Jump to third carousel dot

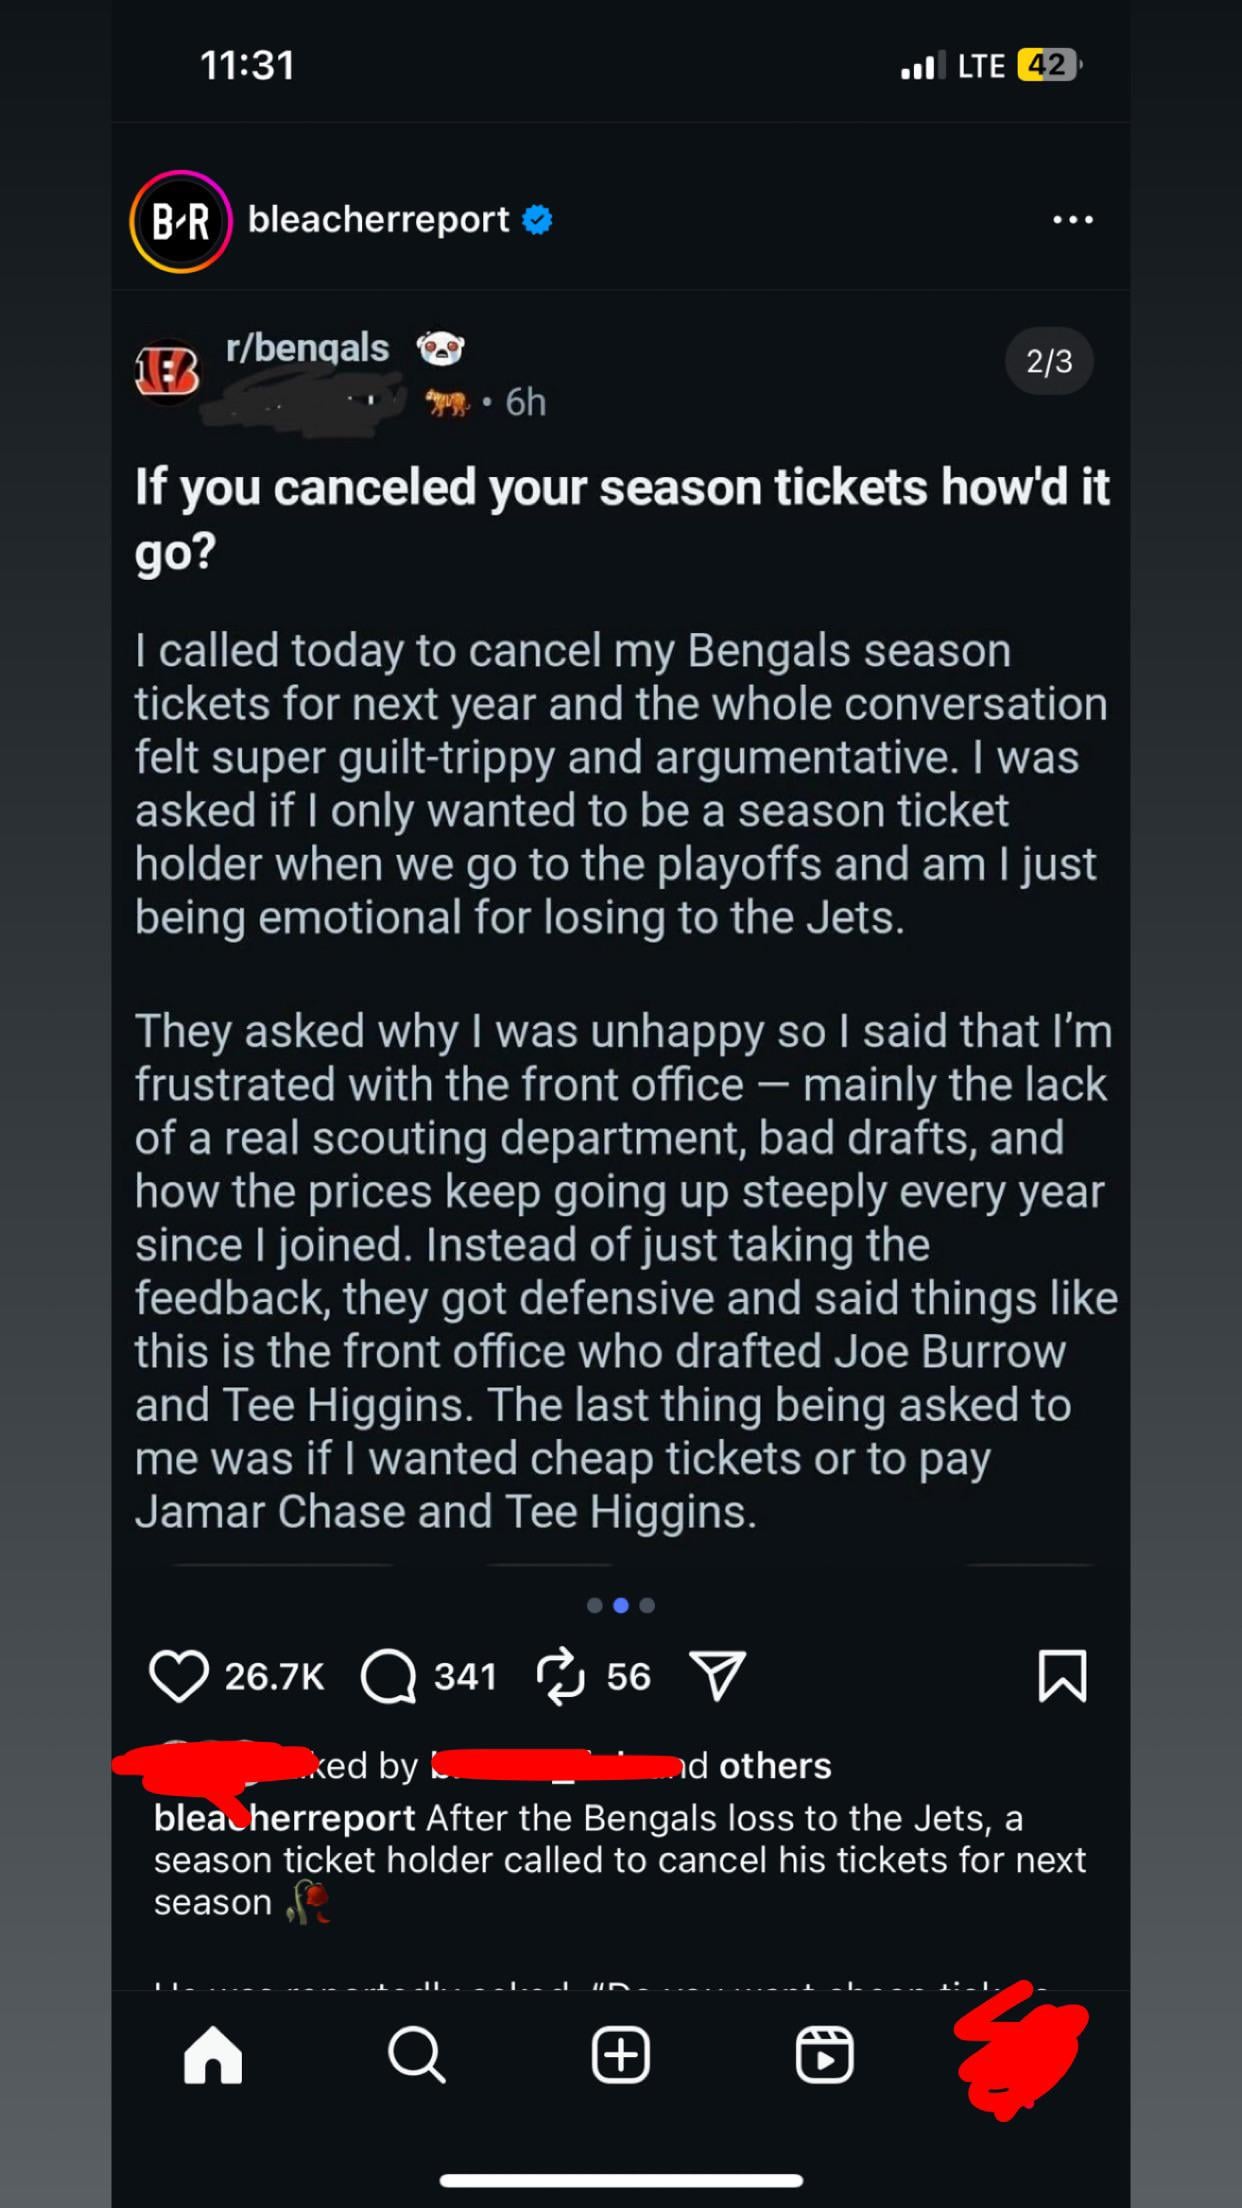click(647, 1606)
